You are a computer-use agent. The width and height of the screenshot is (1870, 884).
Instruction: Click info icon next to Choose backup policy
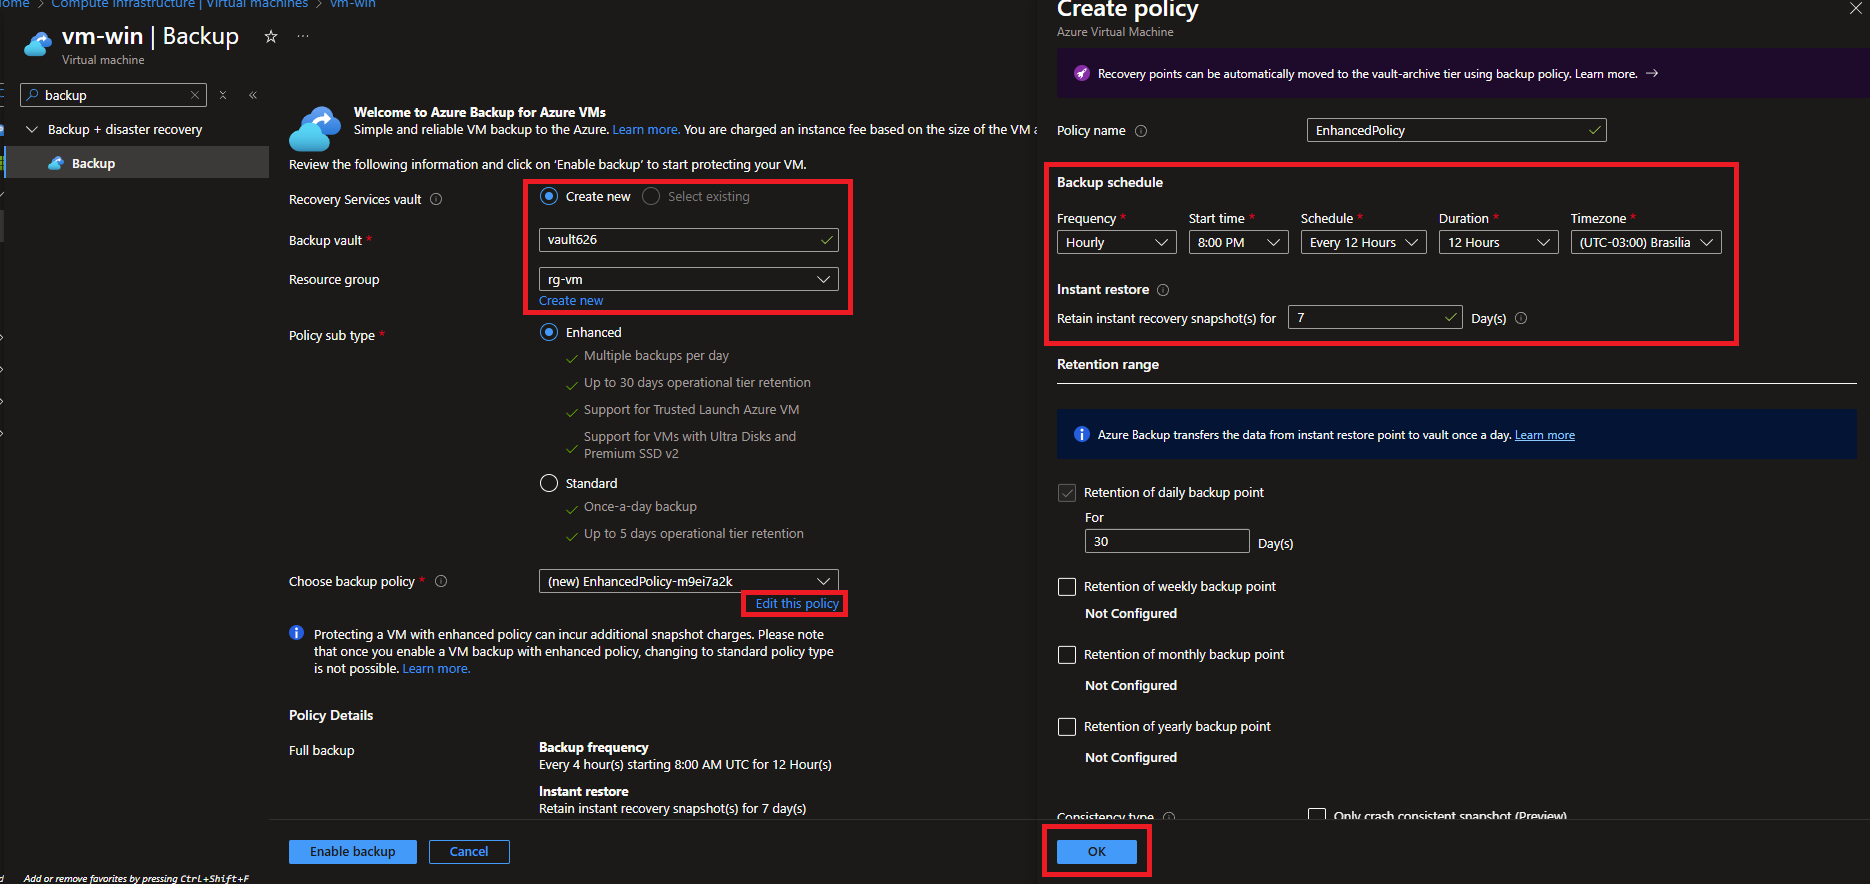click(x=441, y=581)
